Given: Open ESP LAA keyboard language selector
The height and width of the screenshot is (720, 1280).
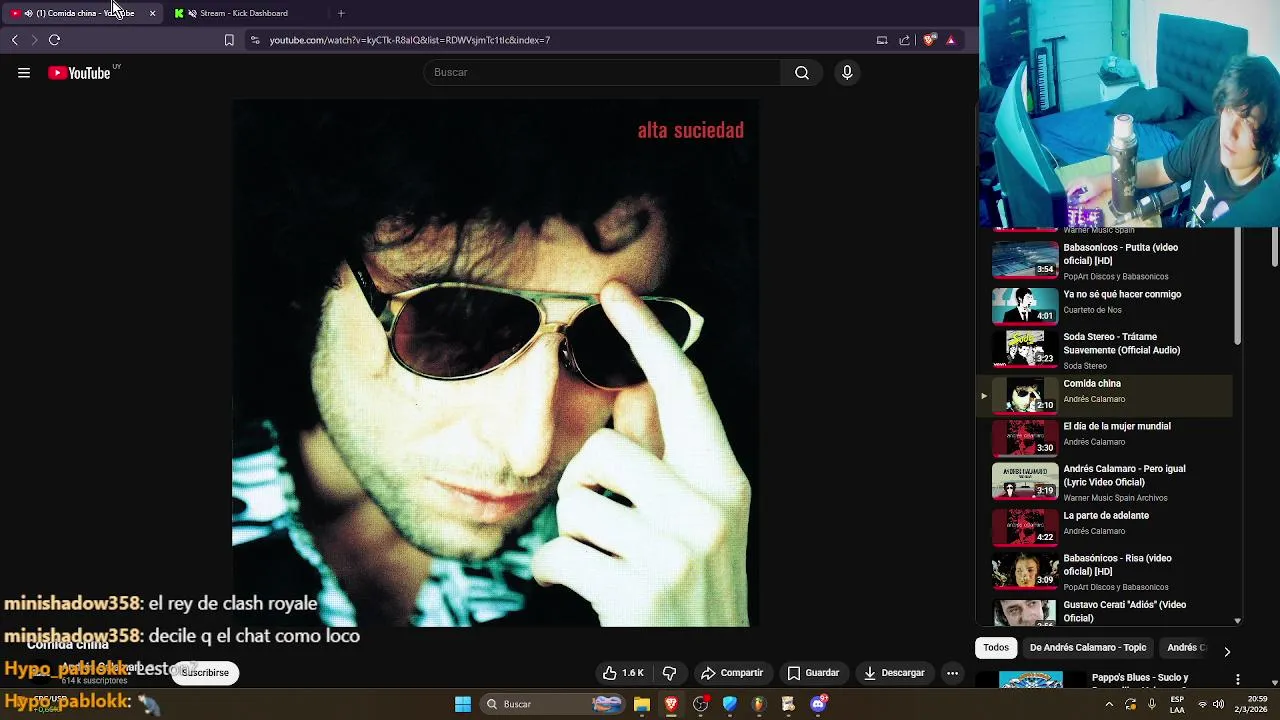Looking at the screenshot, I should (x=1178, y=704).
